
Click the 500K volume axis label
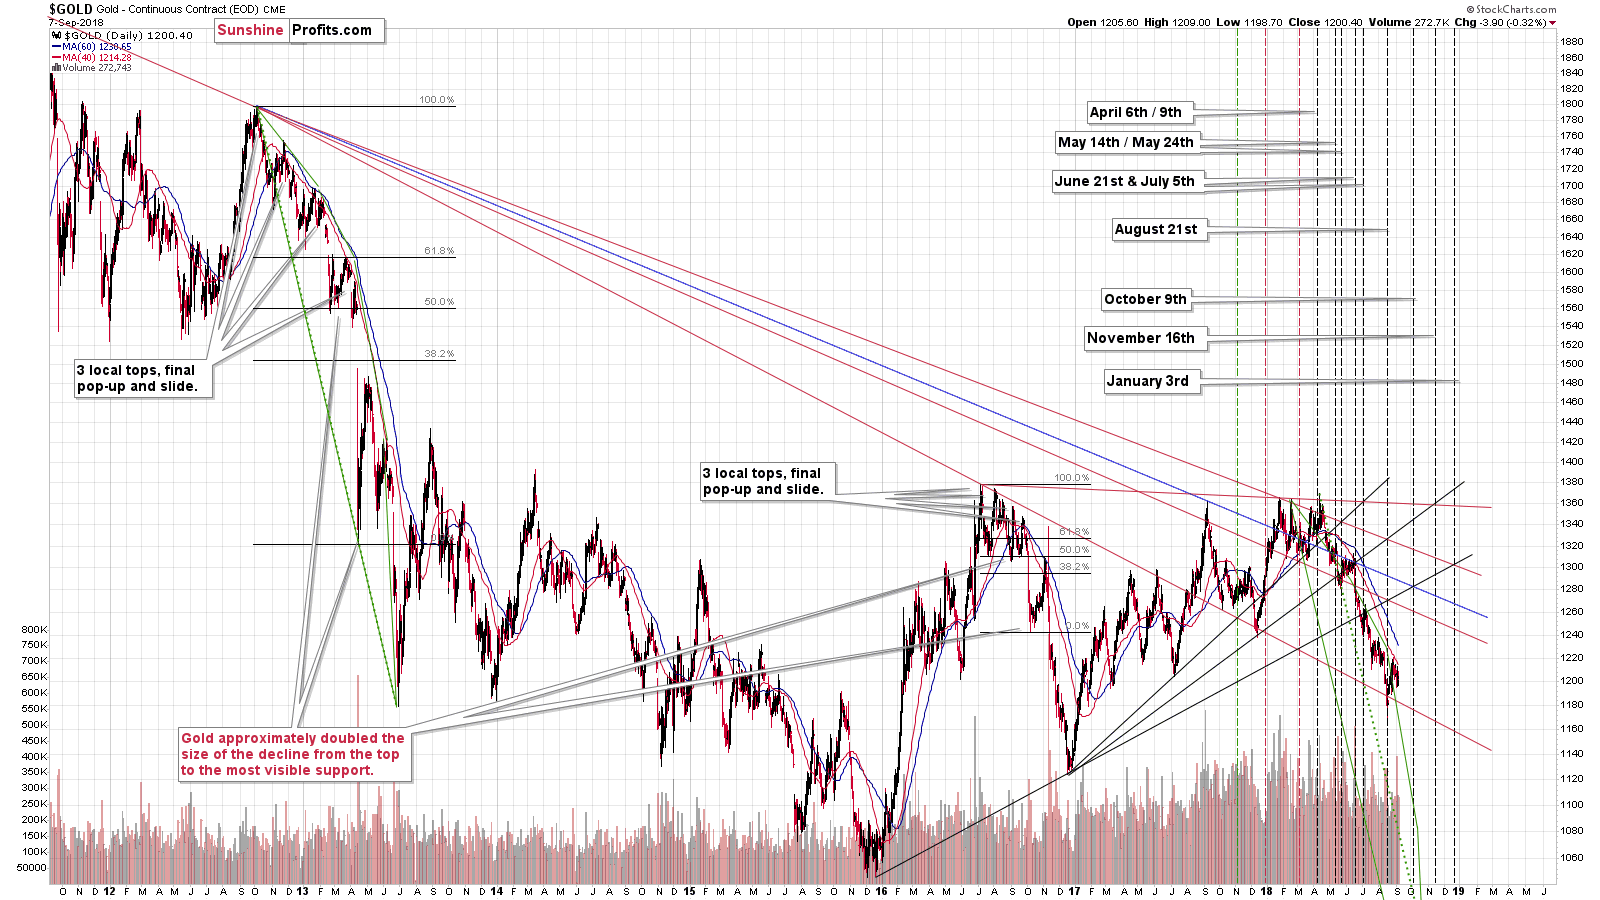(34, 724)
